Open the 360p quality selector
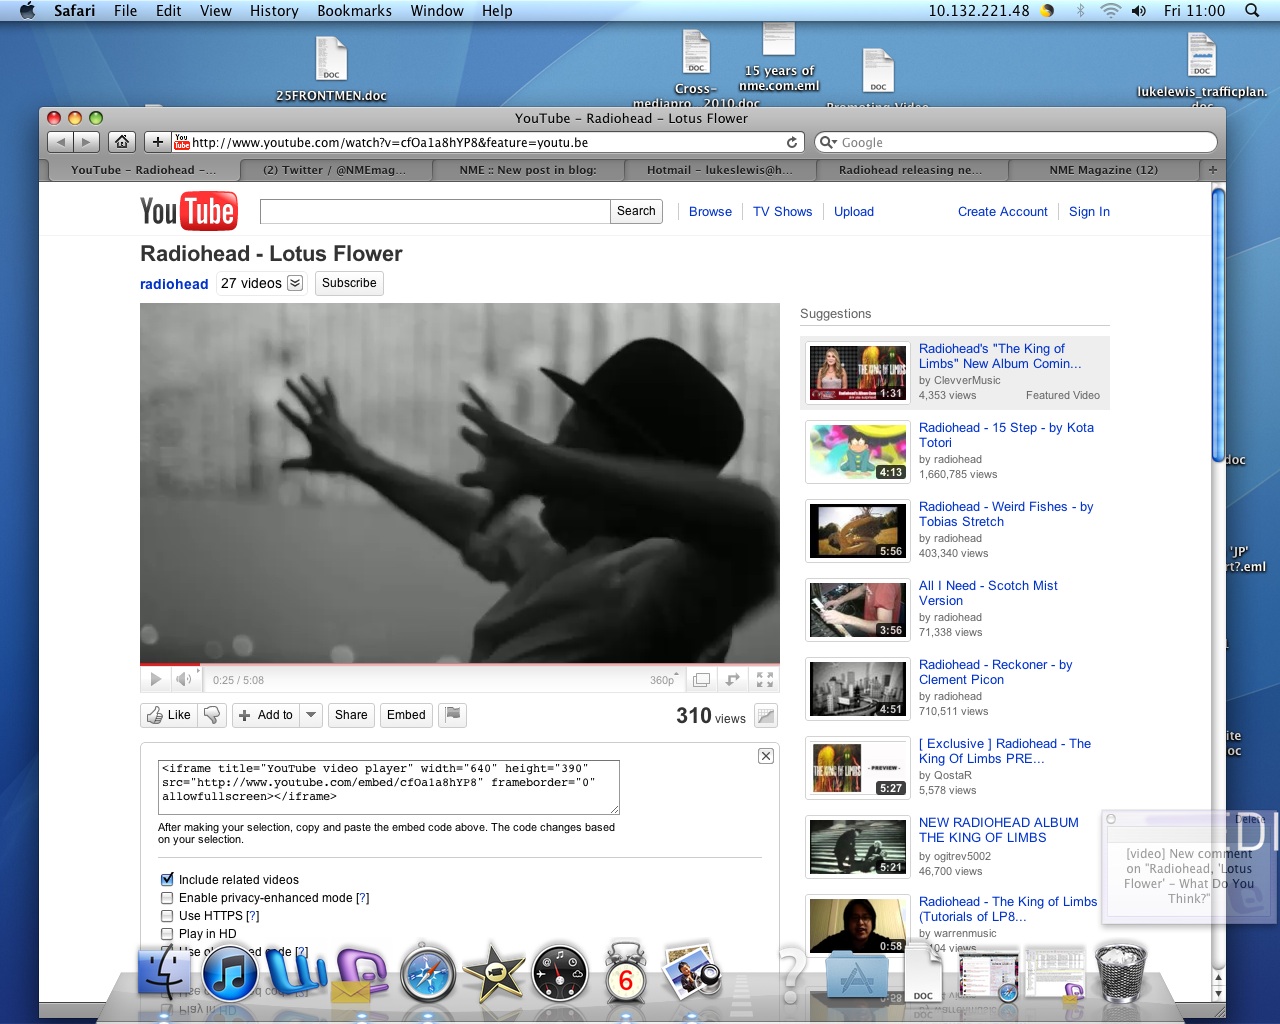Viewport: 1280px width, 1024px height. 664,680
